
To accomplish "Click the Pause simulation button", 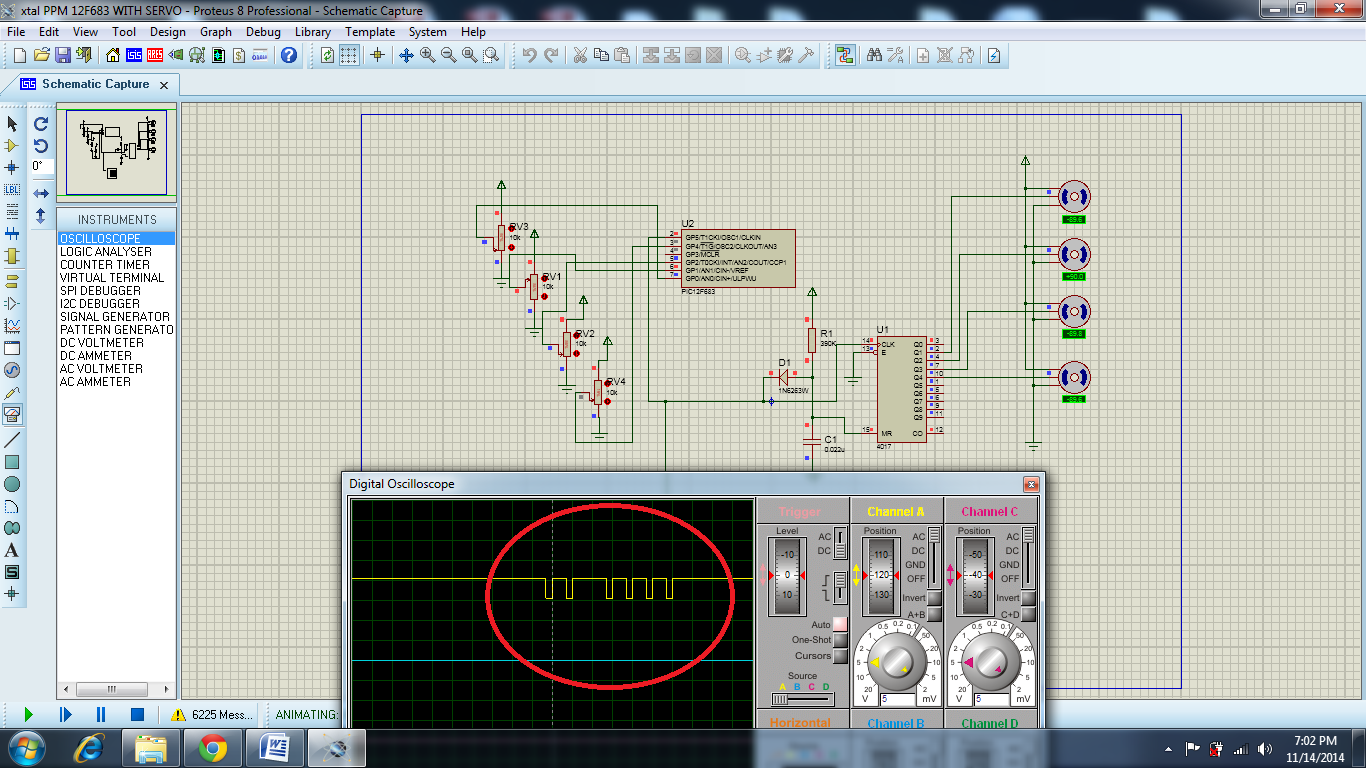I will 101,714.
